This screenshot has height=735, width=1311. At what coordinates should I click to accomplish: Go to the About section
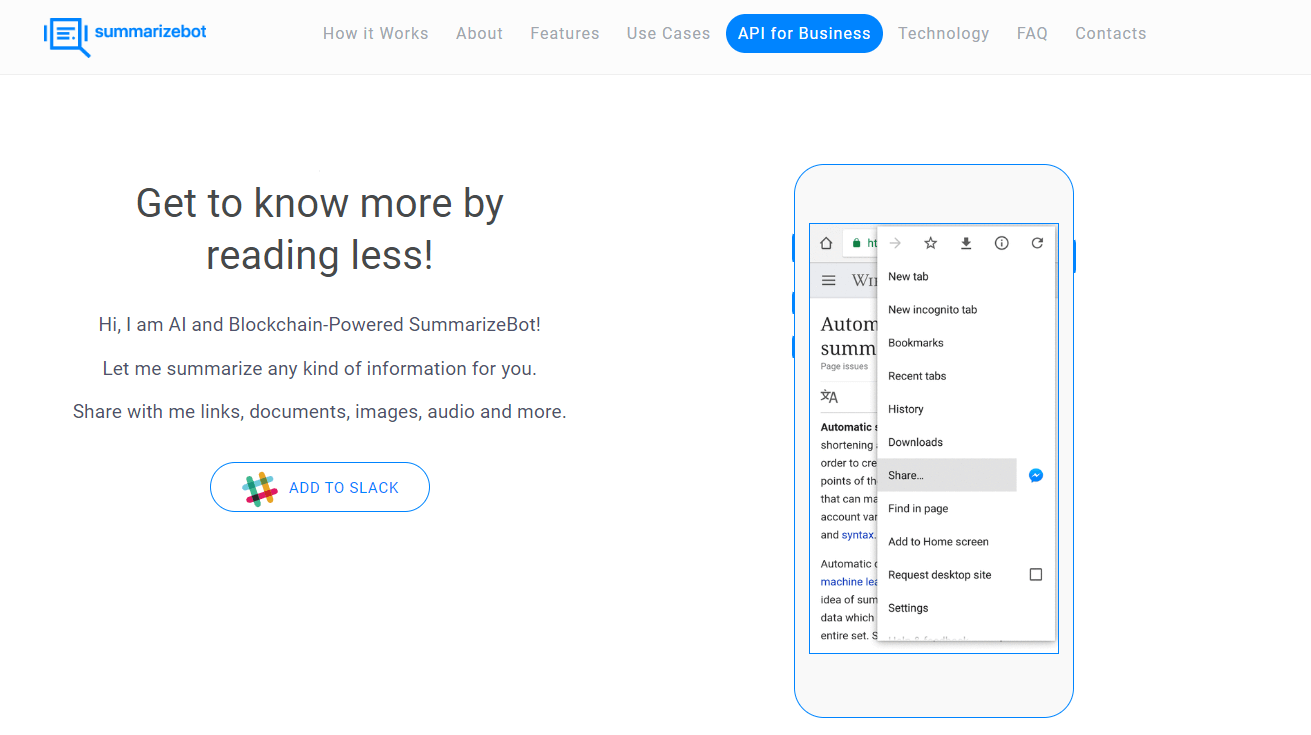coord(479,33)
